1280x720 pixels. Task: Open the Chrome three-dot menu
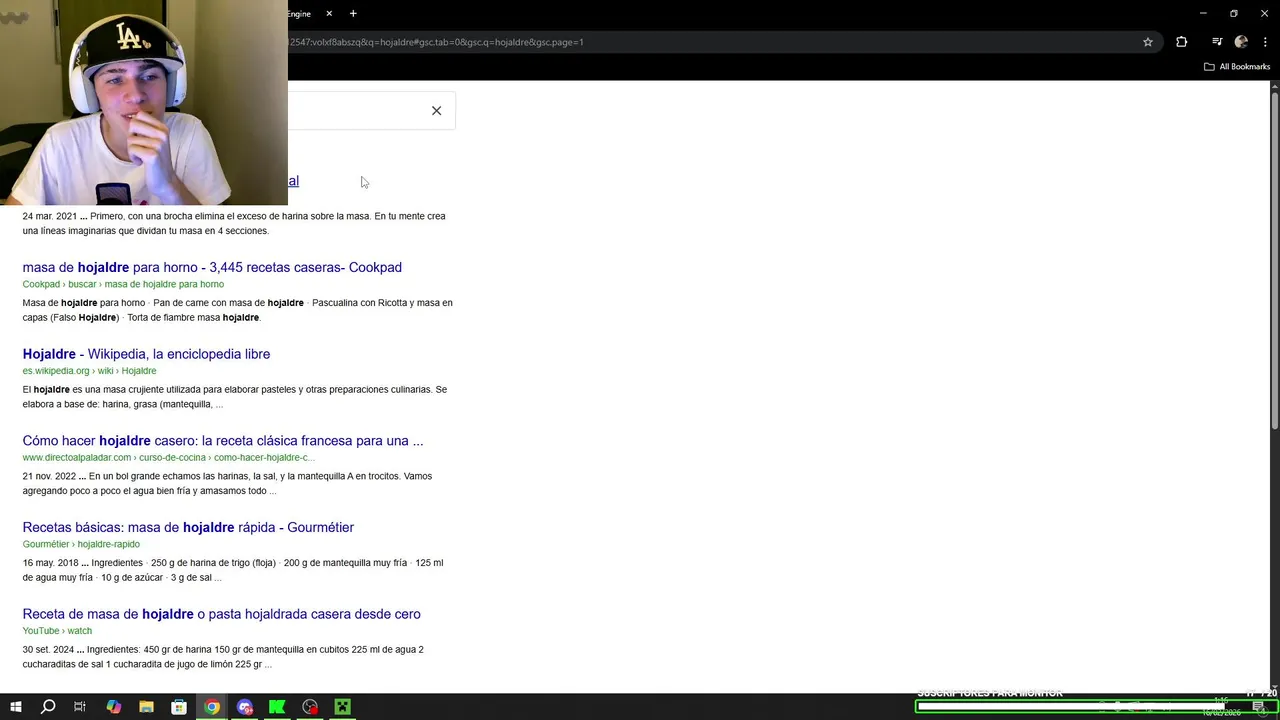pos(1266,42)
